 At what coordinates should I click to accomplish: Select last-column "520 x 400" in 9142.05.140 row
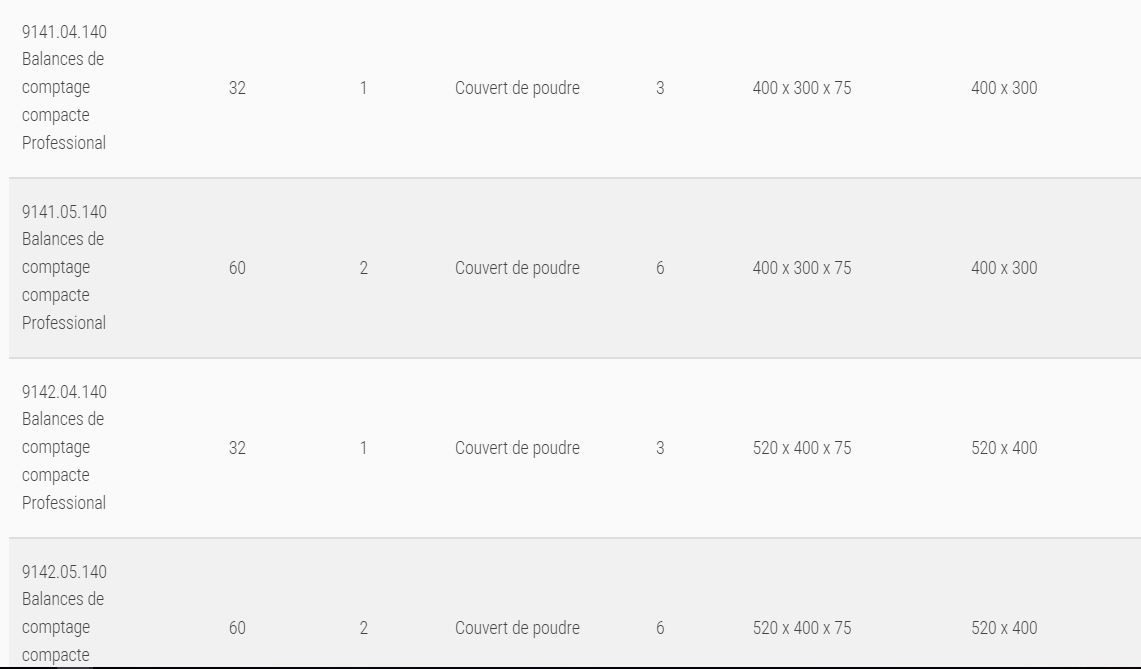(x=1004, y=628)
